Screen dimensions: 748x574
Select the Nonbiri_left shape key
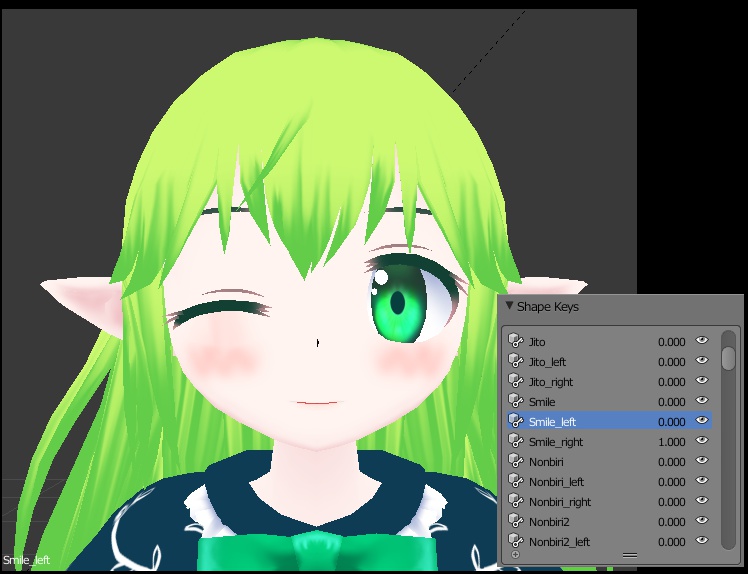[556, 482]
